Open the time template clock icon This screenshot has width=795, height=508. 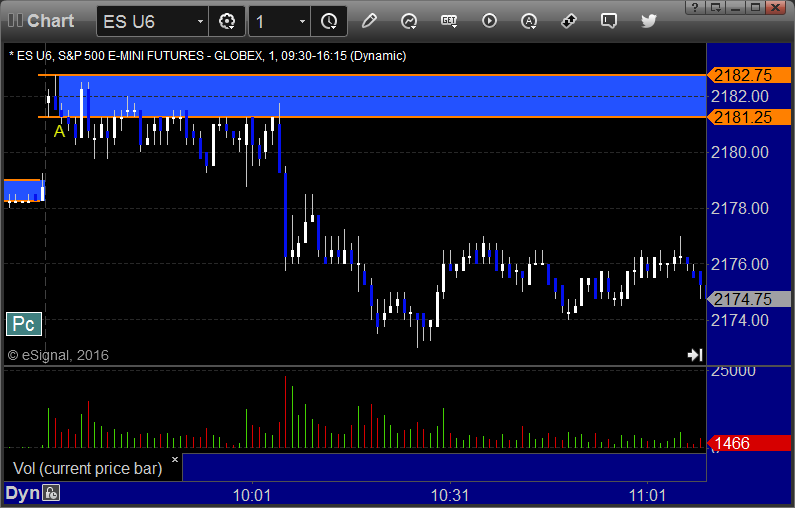pos(329,21)
